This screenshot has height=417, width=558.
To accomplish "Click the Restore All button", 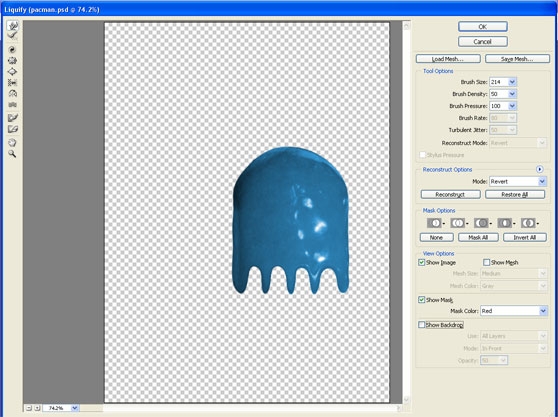I will click(515, 195).
